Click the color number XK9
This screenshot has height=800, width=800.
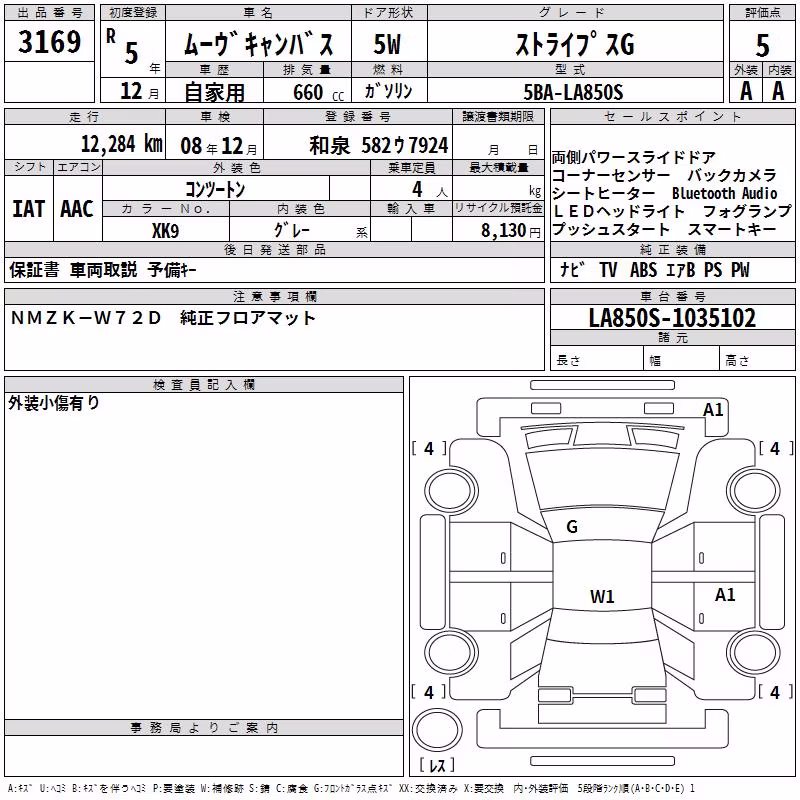click(165, 231)
